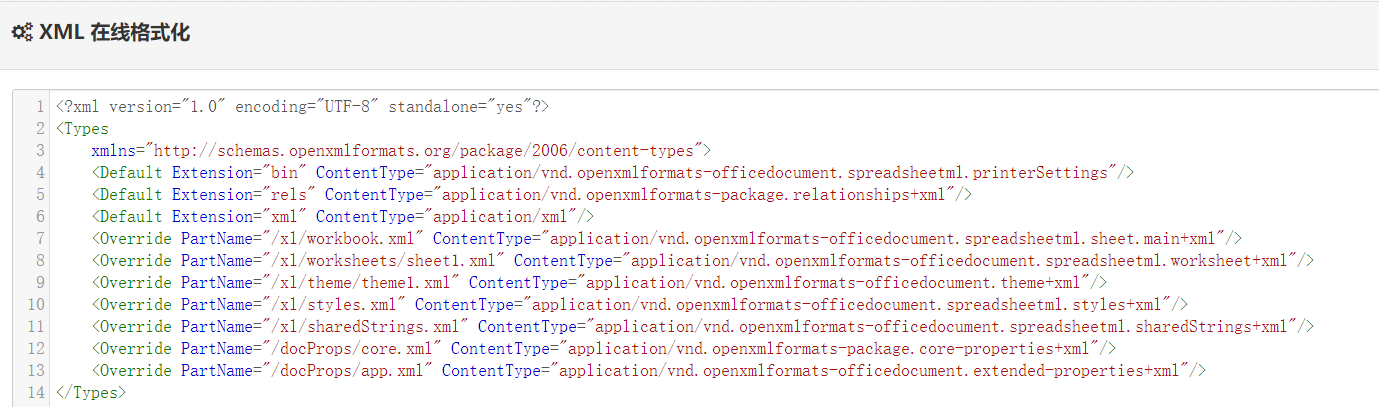This screenshot has width=1379, height=407.
Task: Click the /xl/workbook.xml PartName value
Action: pos(352,239)
